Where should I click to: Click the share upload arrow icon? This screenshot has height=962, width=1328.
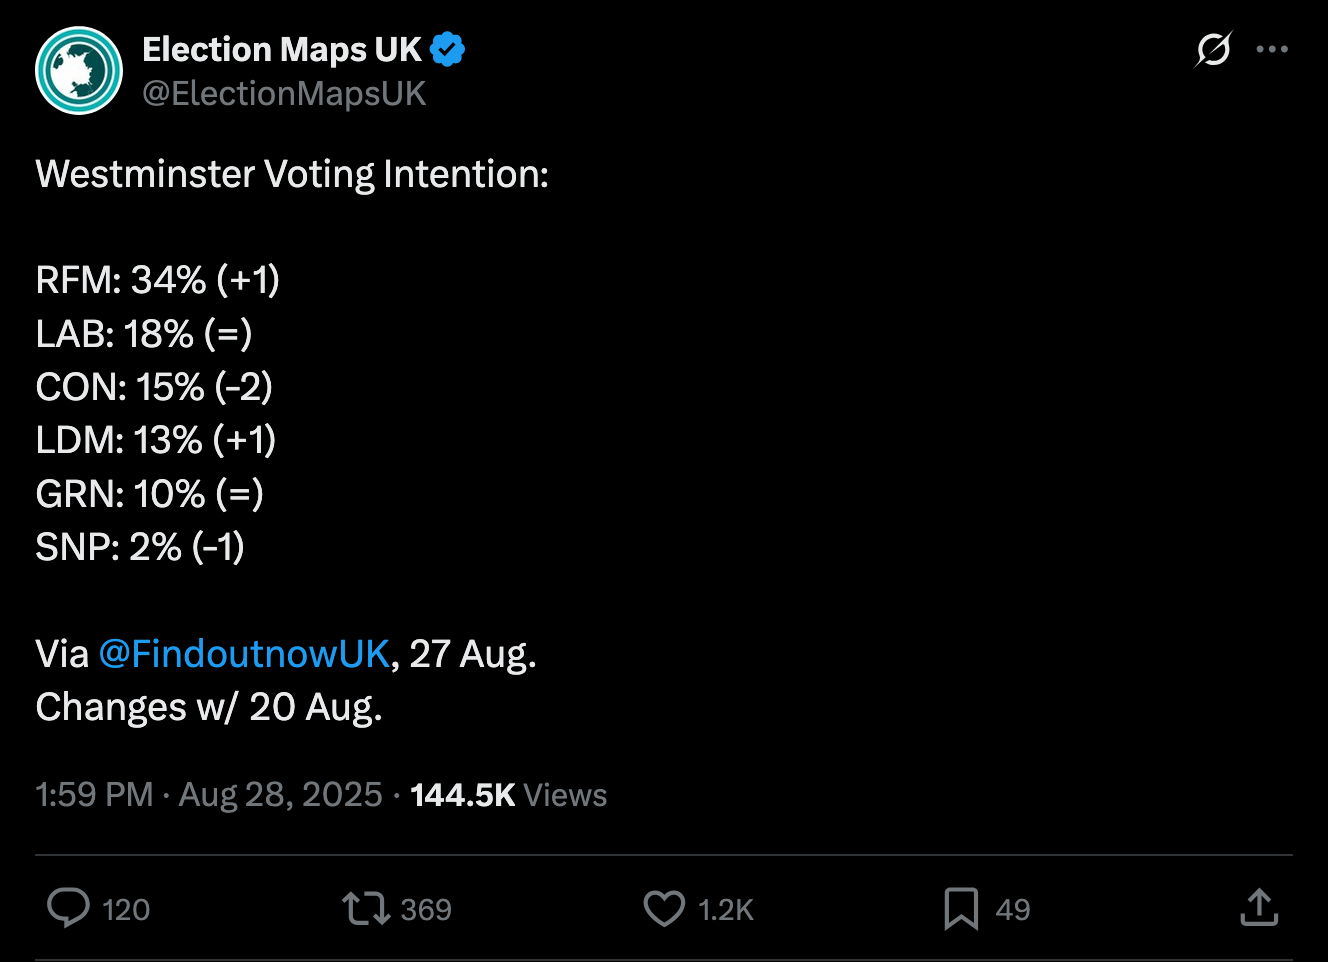(x=1259, y=908)
